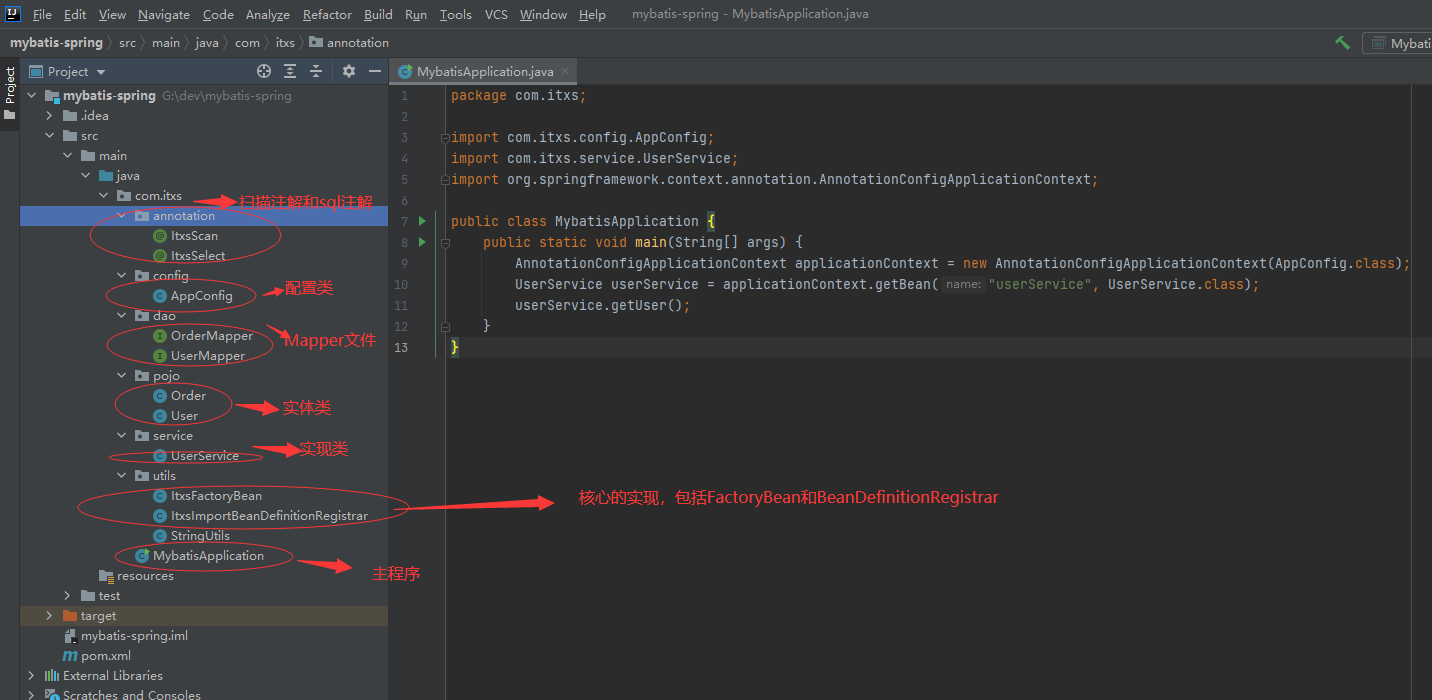Open the run configuration selector

pyautogui.click(x=1400, y=43)
